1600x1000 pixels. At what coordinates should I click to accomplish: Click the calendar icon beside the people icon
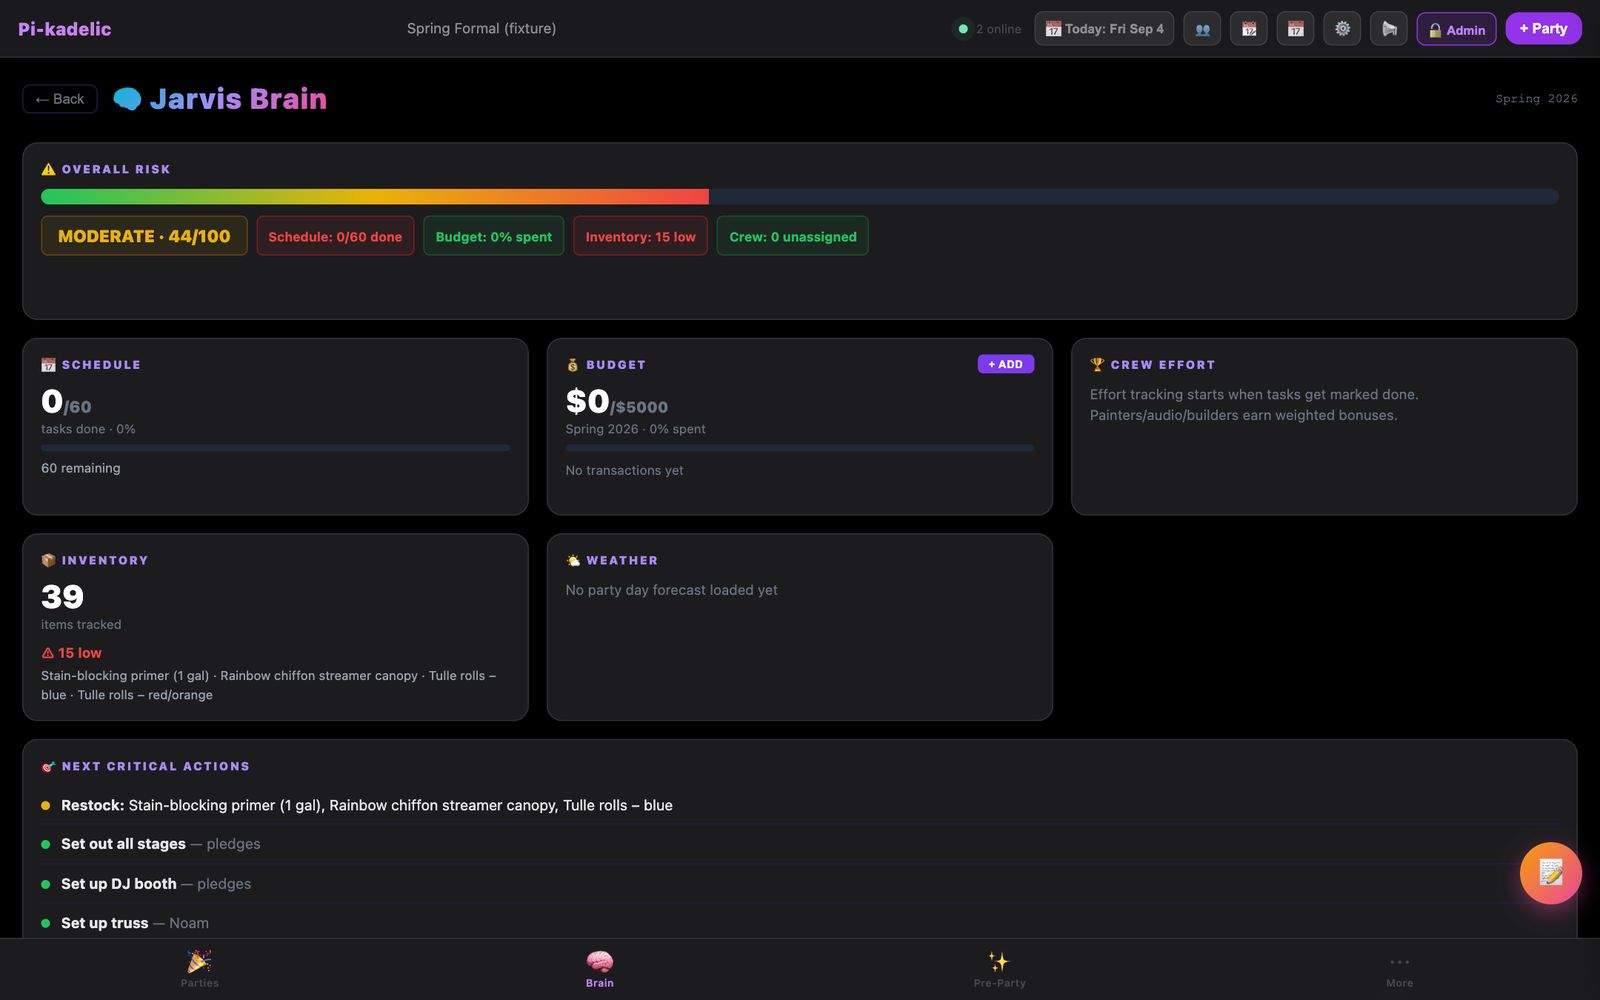coord(1249,29)
